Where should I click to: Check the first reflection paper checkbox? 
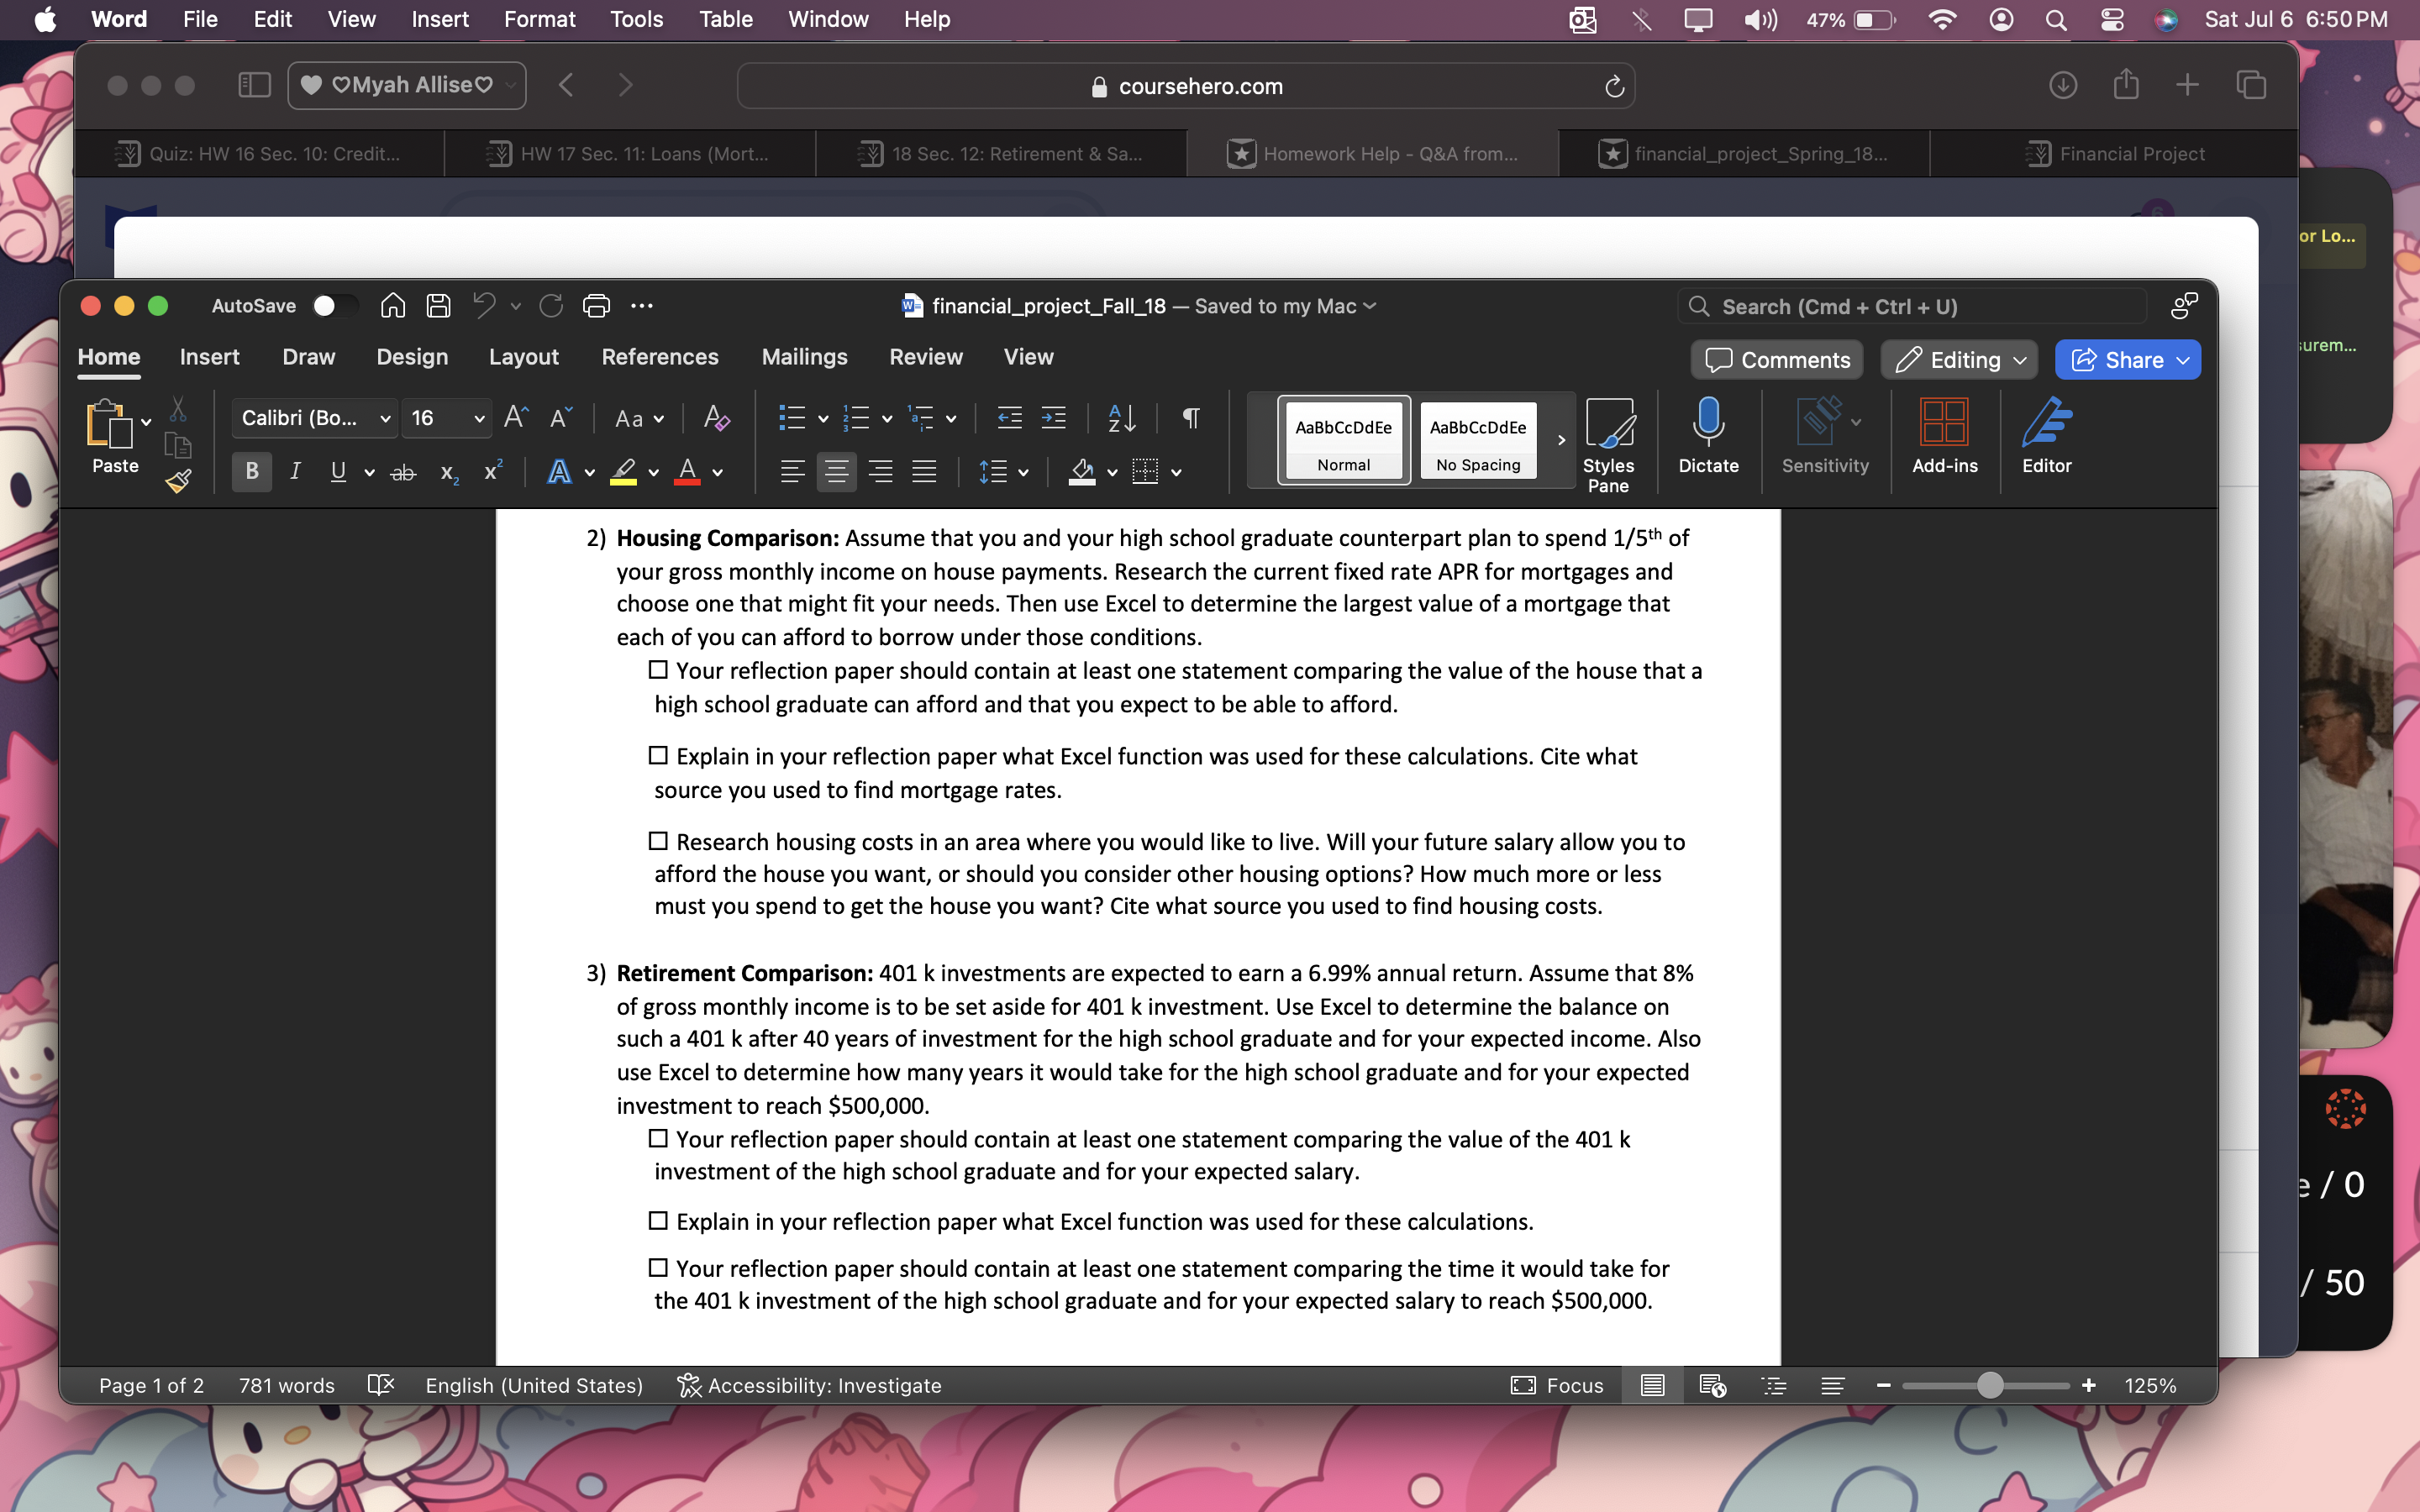point(658,670)
